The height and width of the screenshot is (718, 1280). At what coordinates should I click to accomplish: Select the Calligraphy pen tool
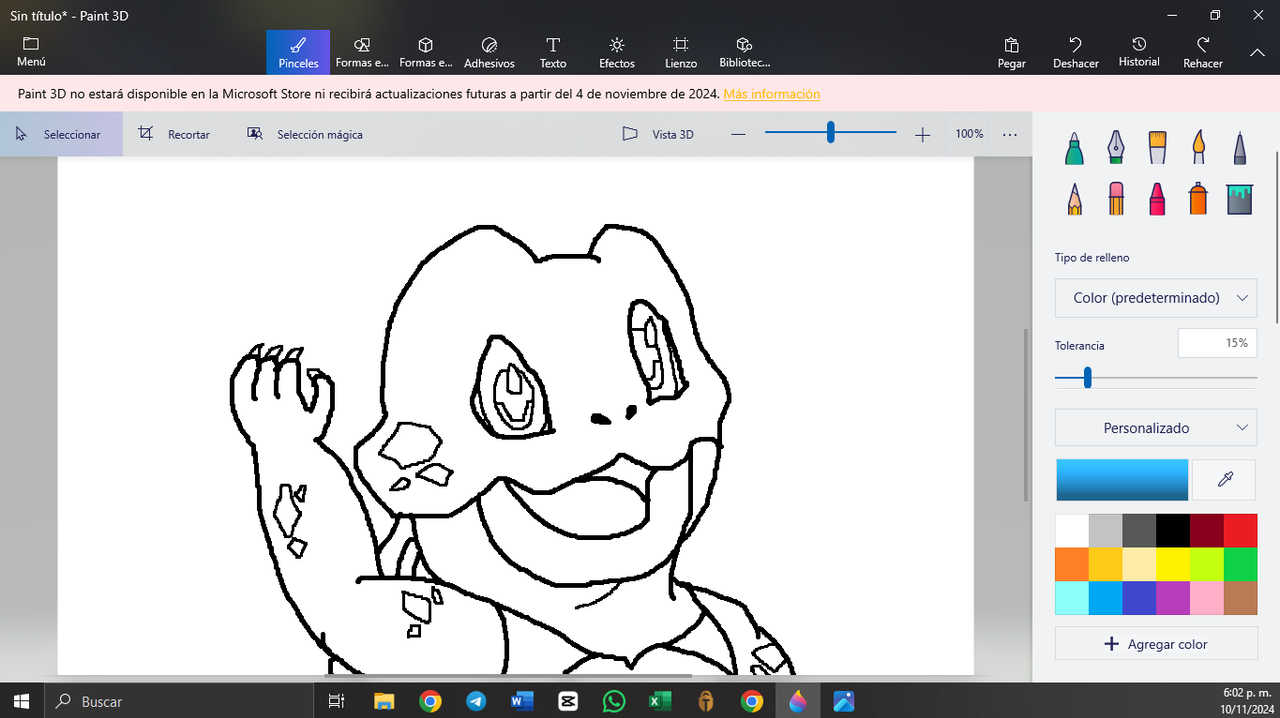pyautogui.click(x=1115, y=148)
